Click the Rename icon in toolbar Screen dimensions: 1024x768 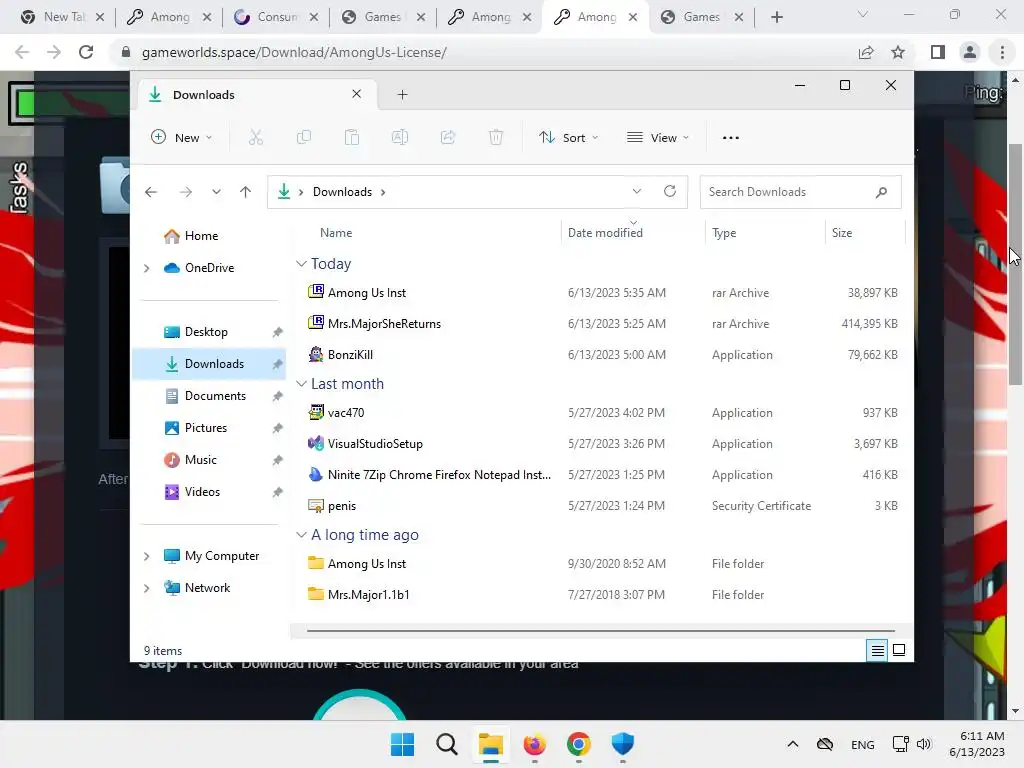point(400,137)
